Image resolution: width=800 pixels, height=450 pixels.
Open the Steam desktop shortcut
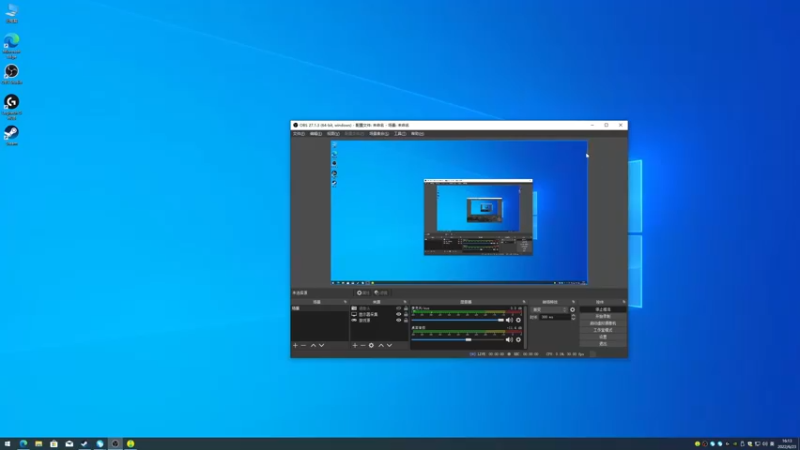[x=12, y=136]
